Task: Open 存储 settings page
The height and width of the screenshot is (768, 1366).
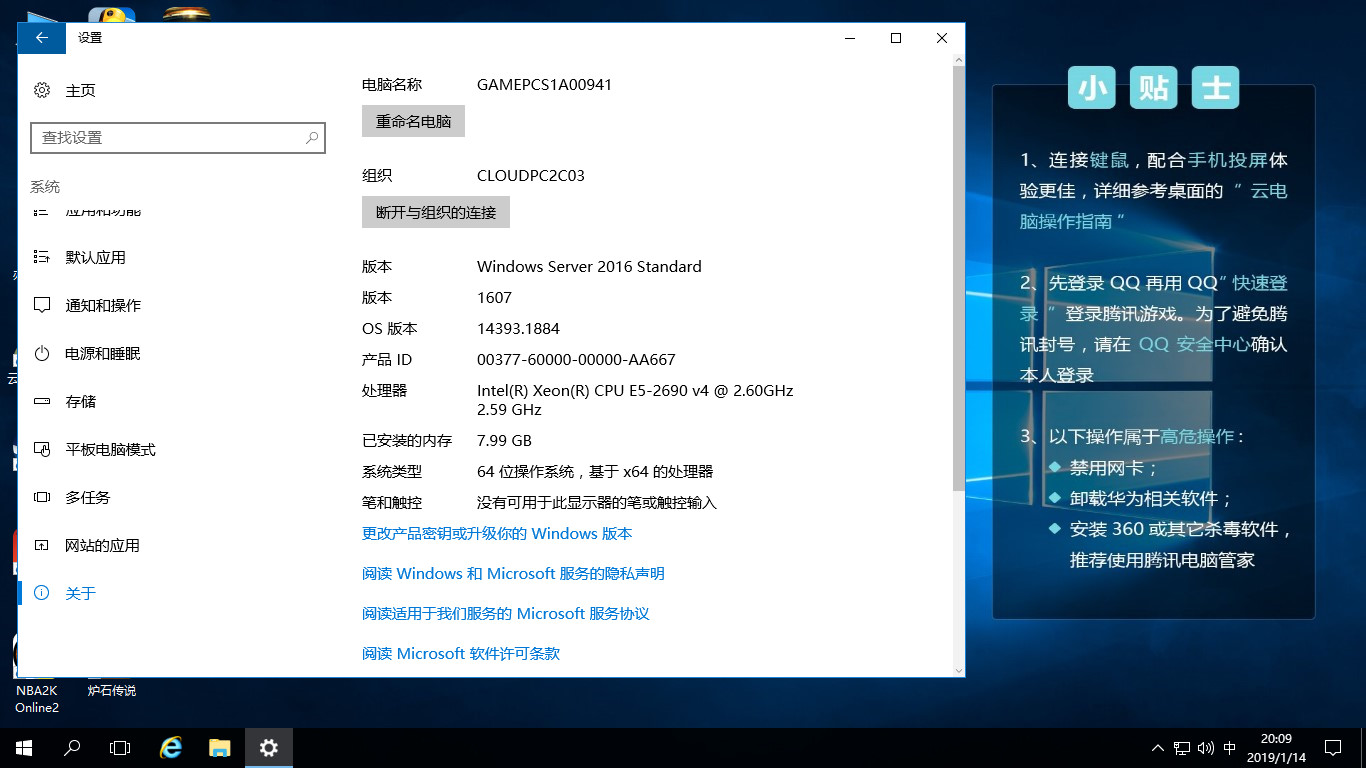Action: point(81,401)
